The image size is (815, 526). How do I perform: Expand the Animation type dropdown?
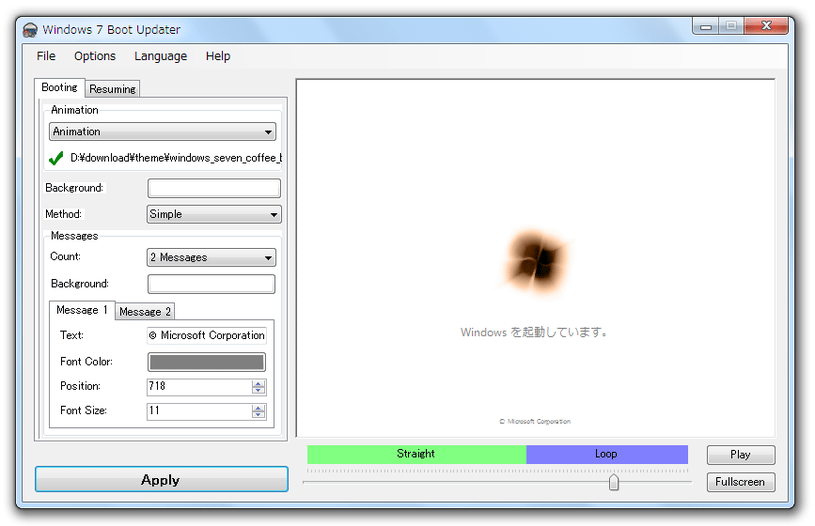coord(162,132)
